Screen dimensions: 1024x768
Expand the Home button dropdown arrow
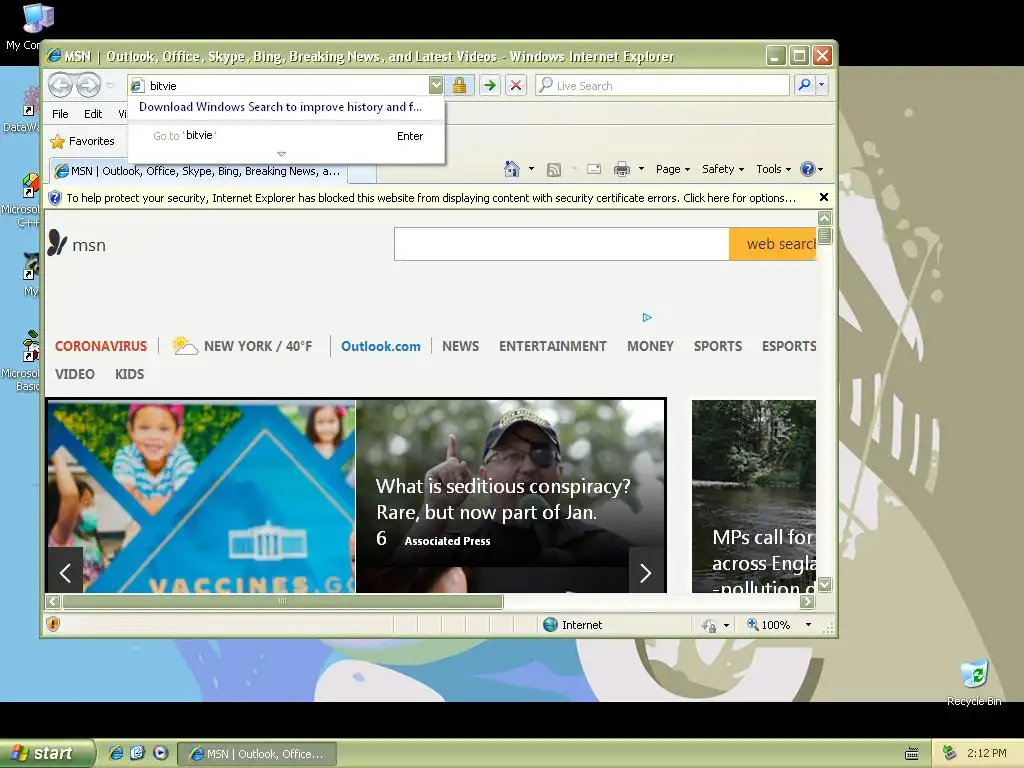531,169
